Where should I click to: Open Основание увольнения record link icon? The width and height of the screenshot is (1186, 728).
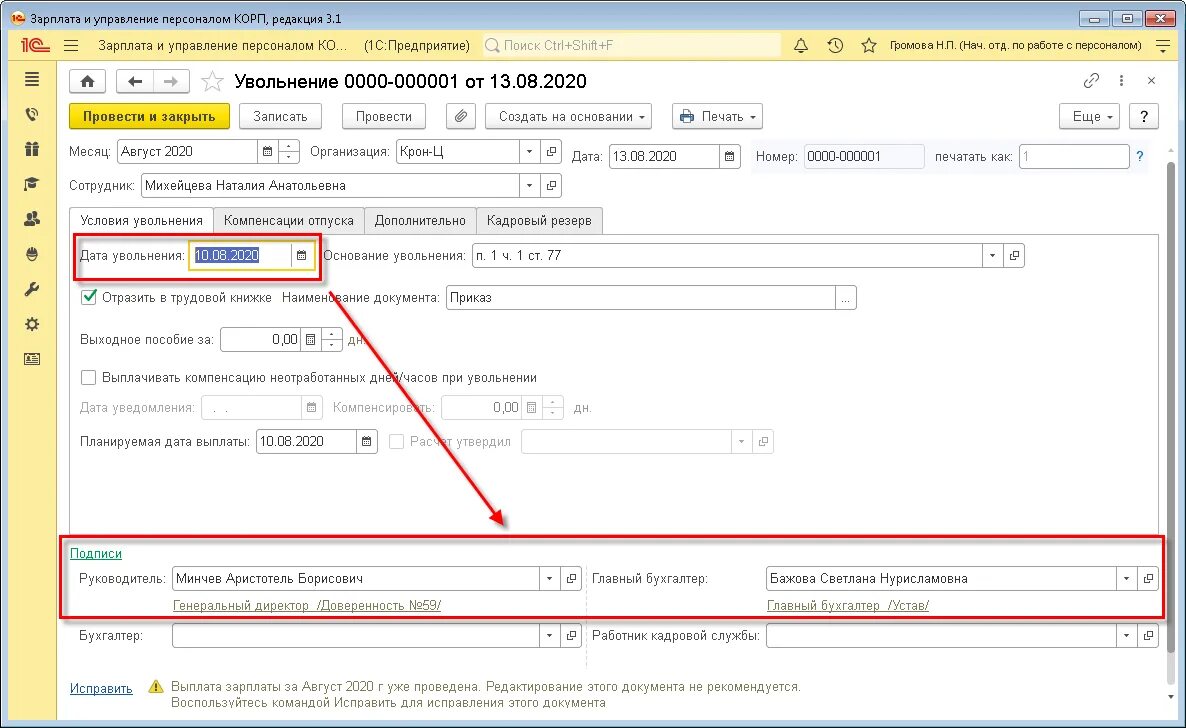[1014, 256]
